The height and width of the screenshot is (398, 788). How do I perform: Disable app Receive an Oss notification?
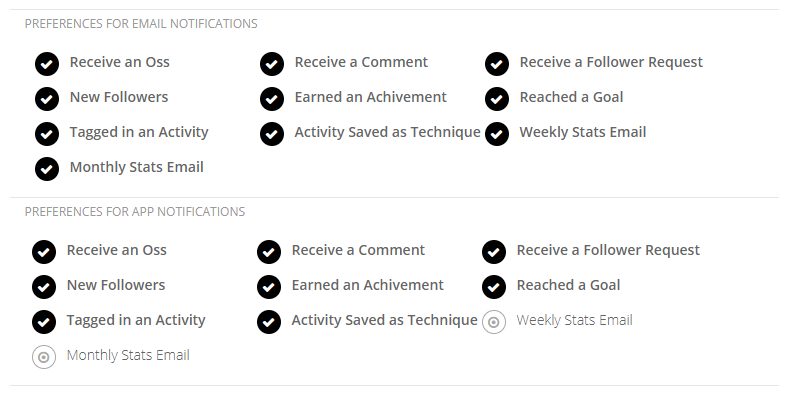pos(44,252)
